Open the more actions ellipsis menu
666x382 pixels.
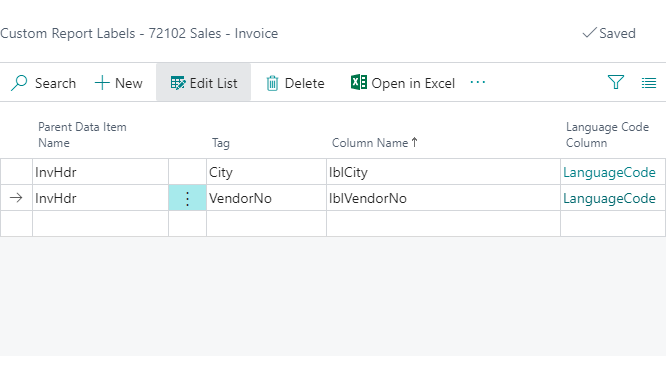(x=478, y=82)
